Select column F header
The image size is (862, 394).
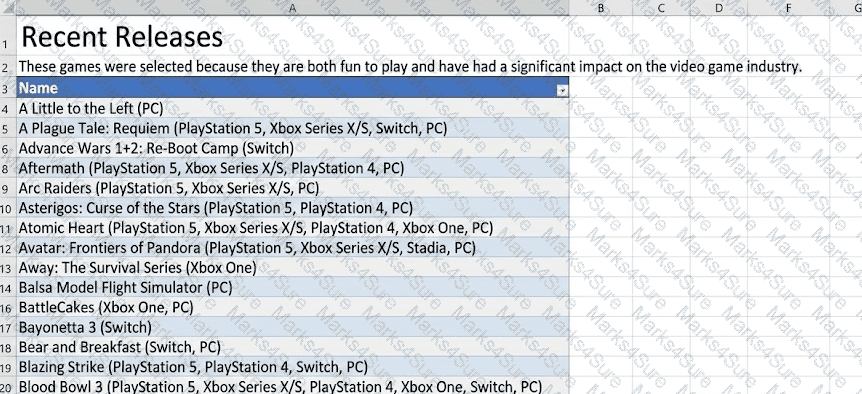pos(788,8)
